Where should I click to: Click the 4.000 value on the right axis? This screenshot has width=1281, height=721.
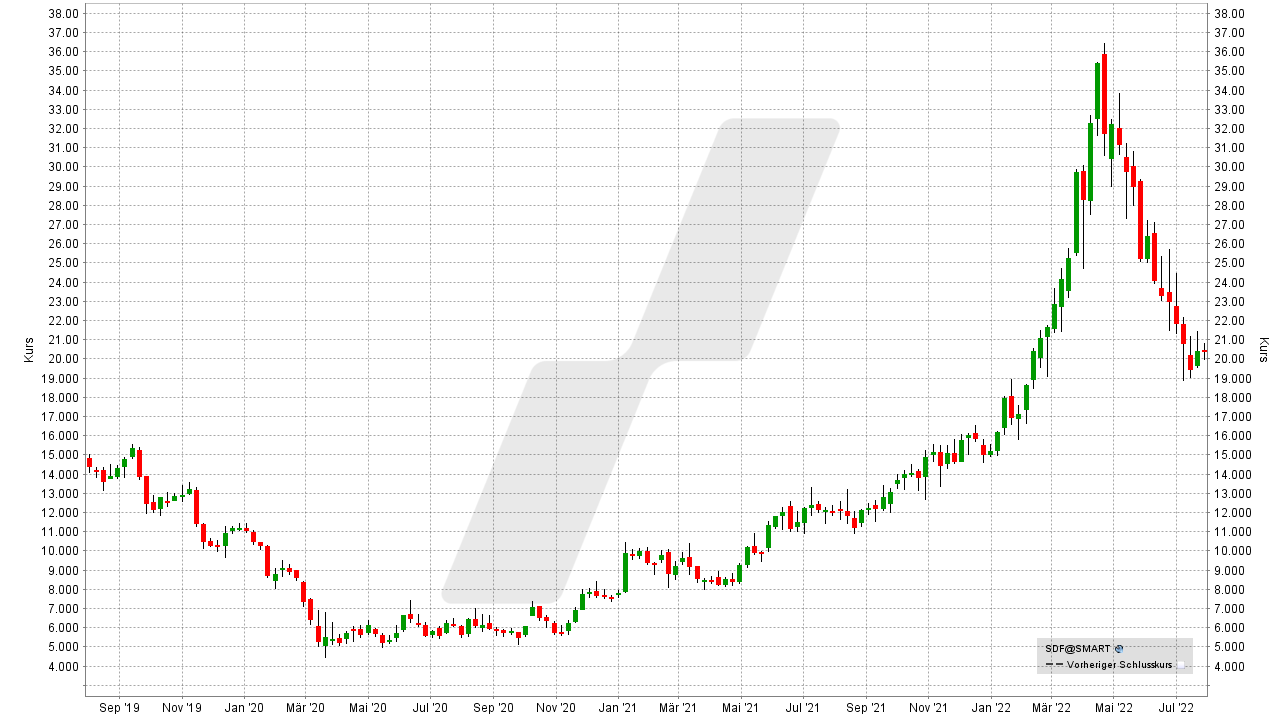click(1229, 667)
